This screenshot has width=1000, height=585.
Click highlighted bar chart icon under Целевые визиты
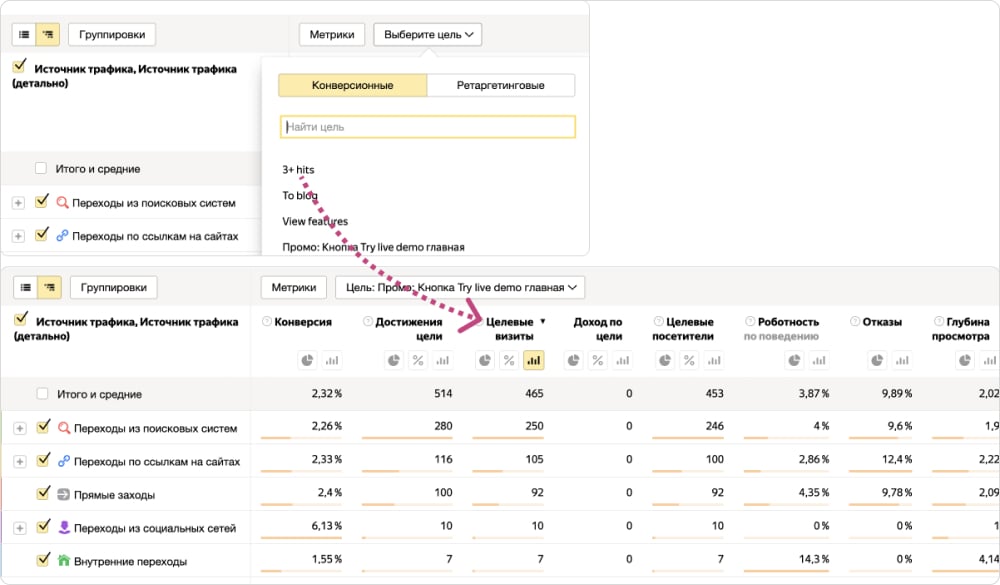[x=534, y=360]
